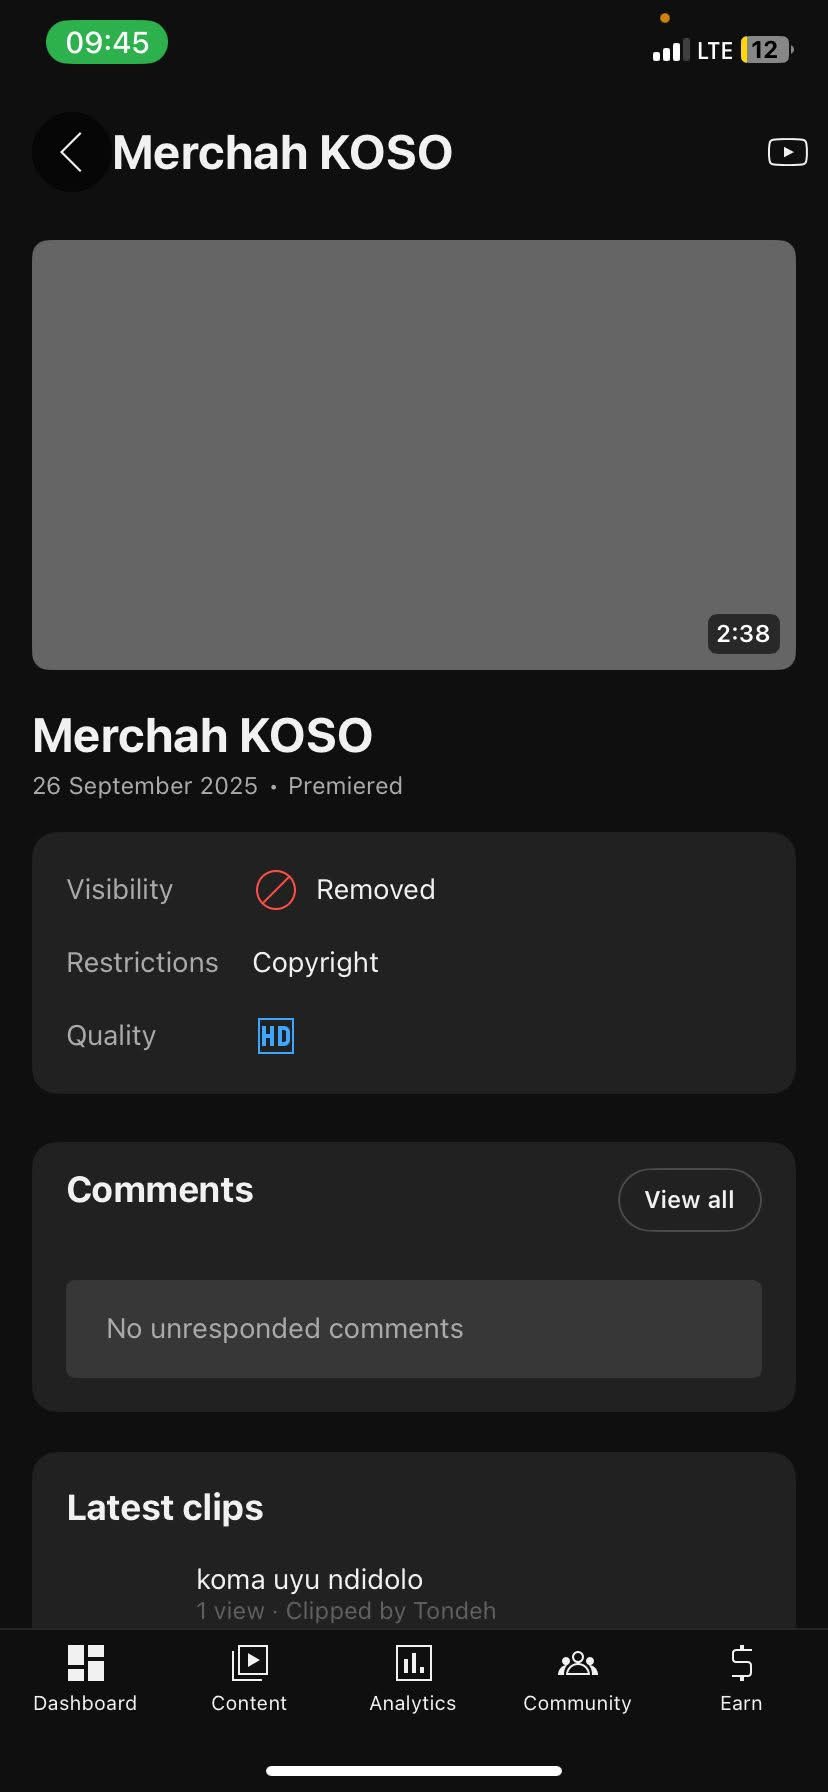This screenshot has height=1792, width=828.
Task: Tap the No unresponded comments box
Action: click(x=414, y=1329)
